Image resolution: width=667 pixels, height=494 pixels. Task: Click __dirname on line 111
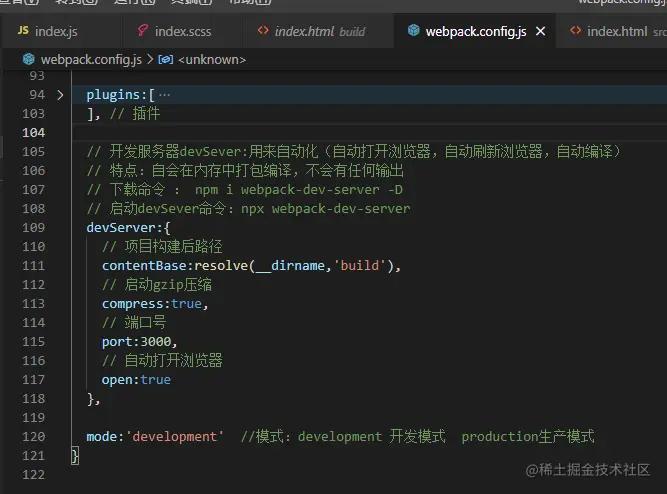(x=291, y=266)
